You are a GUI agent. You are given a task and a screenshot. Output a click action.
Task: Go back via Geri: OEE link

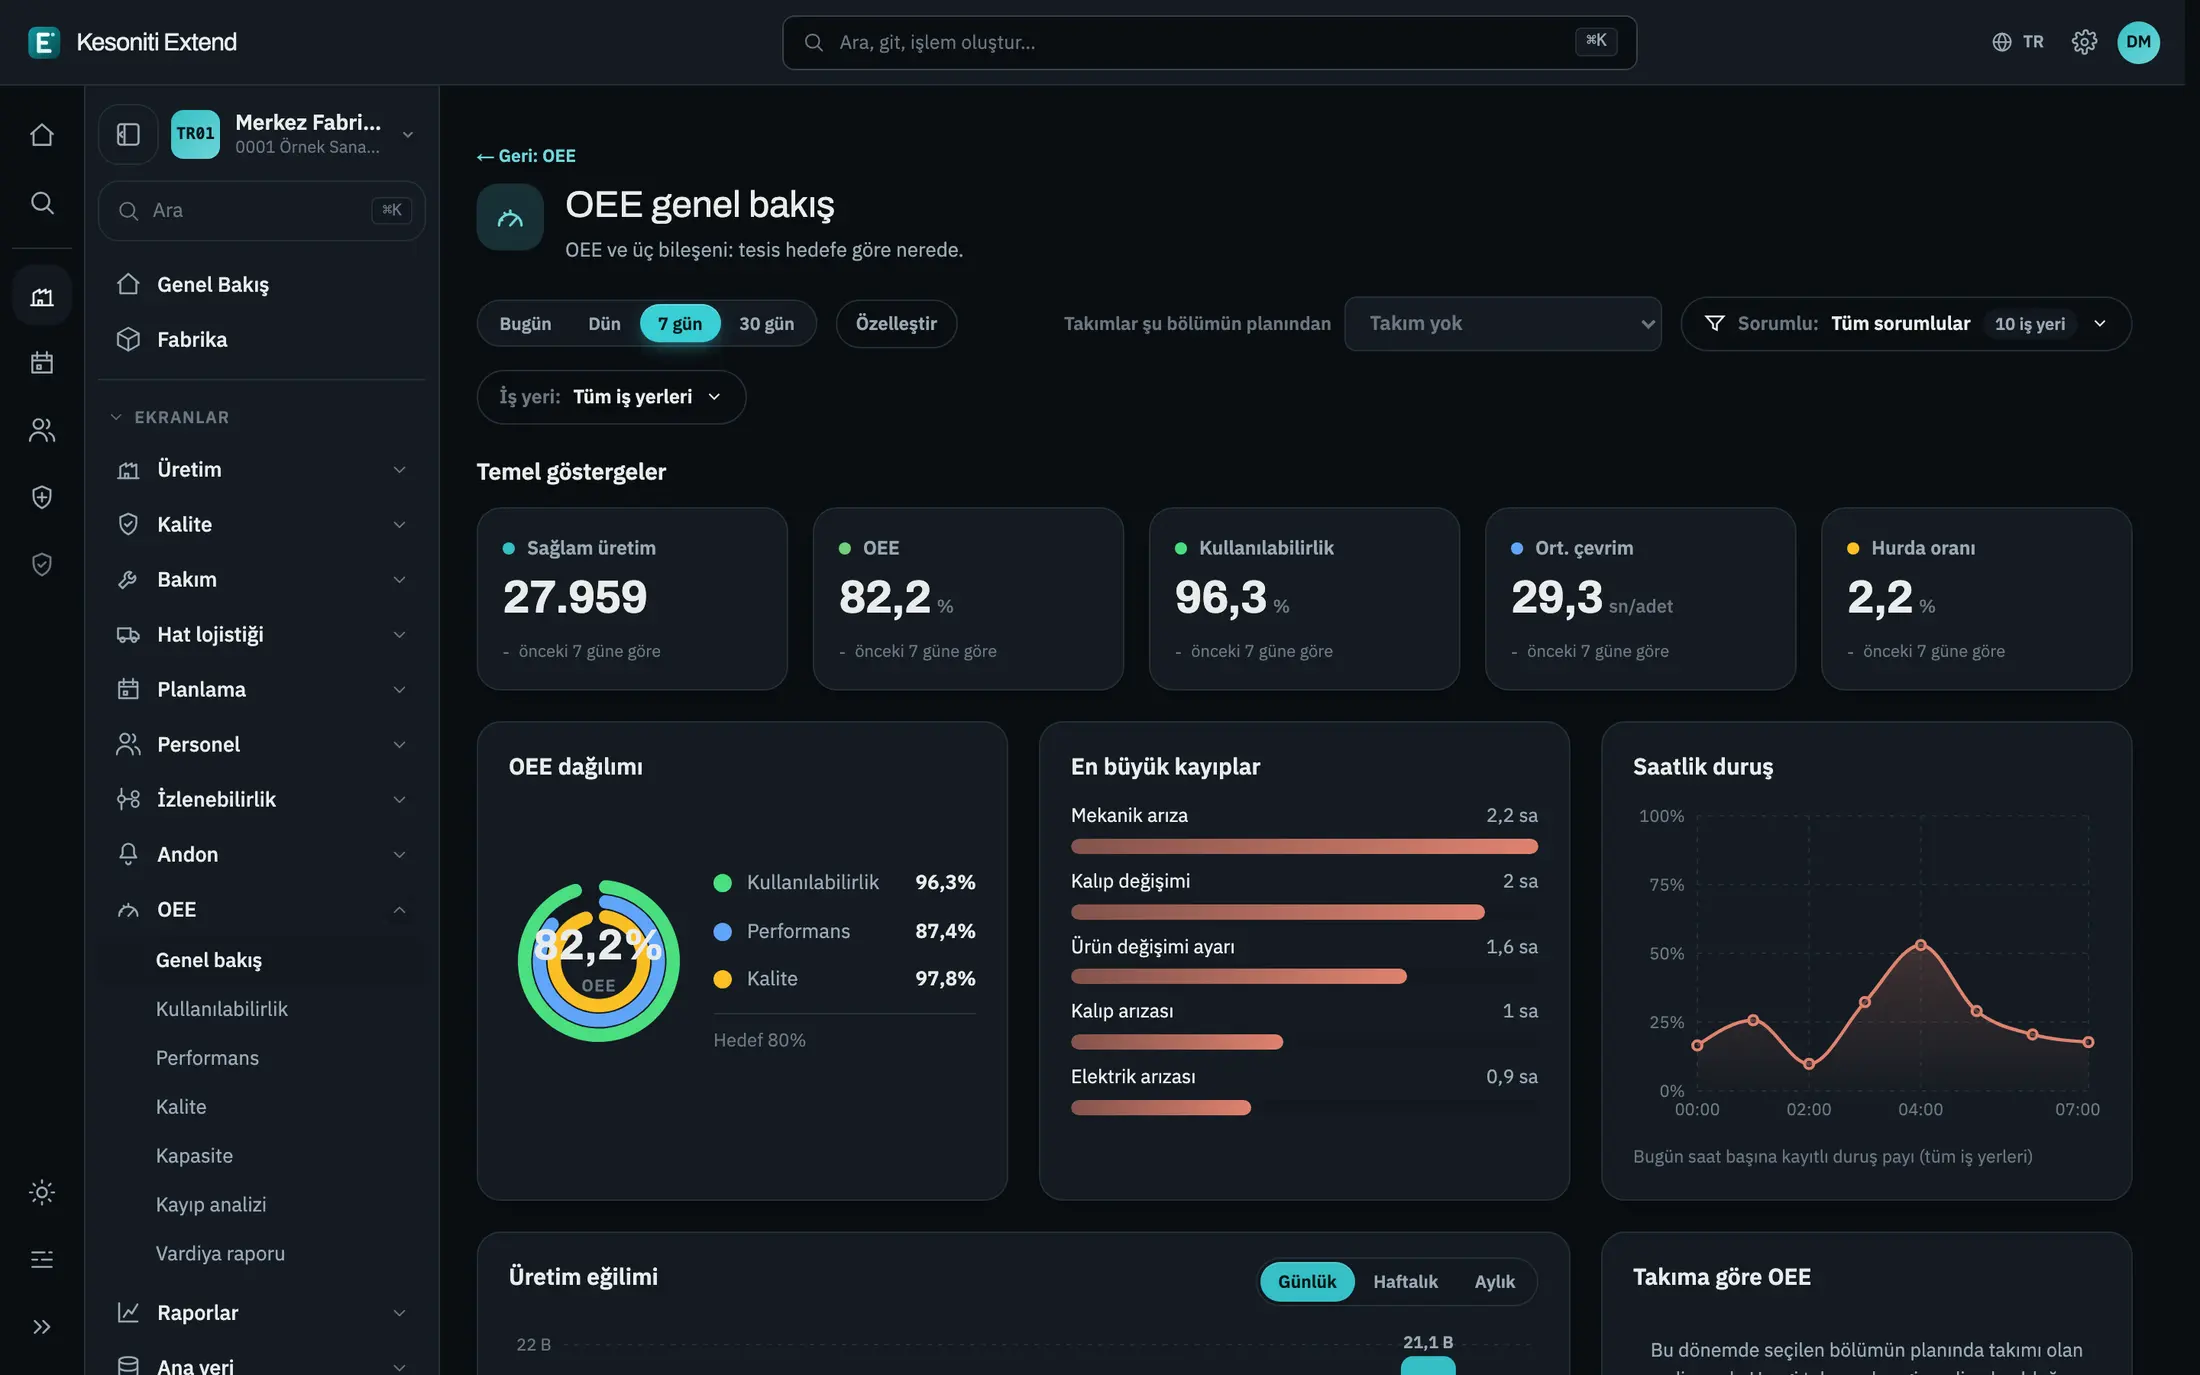(x=527, y=156)
